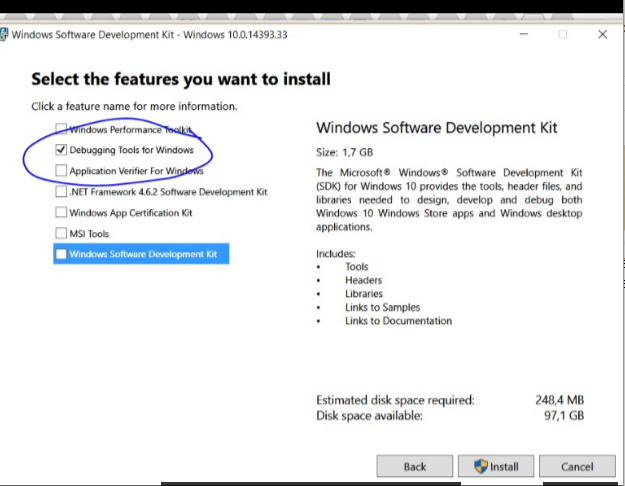
Task: Highlight the Windows App Certification Kit name
Action: click(x=131, y=213)
